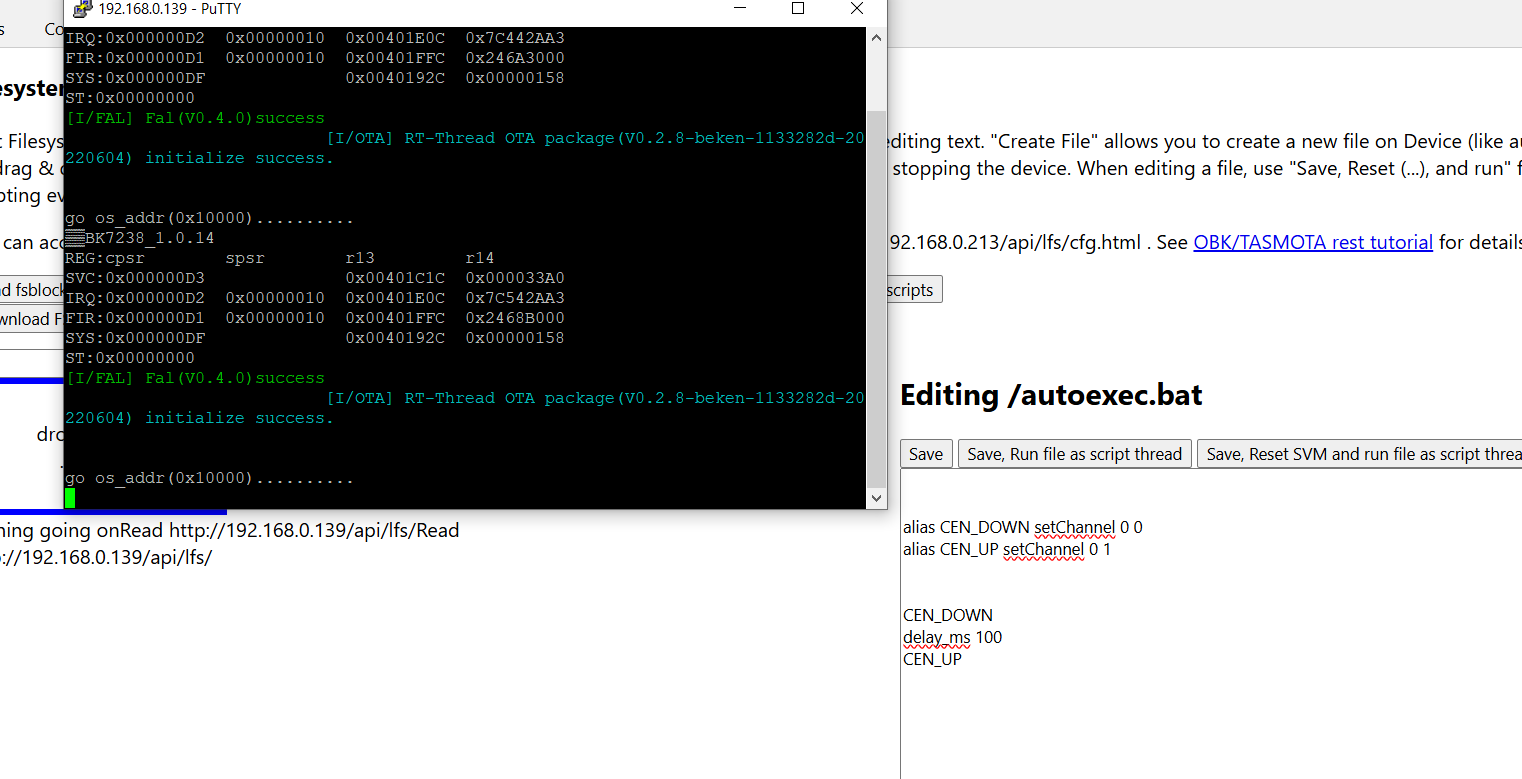Click the 'http://192.168.0.139/api/lfs/Read' text

(314, 530)
